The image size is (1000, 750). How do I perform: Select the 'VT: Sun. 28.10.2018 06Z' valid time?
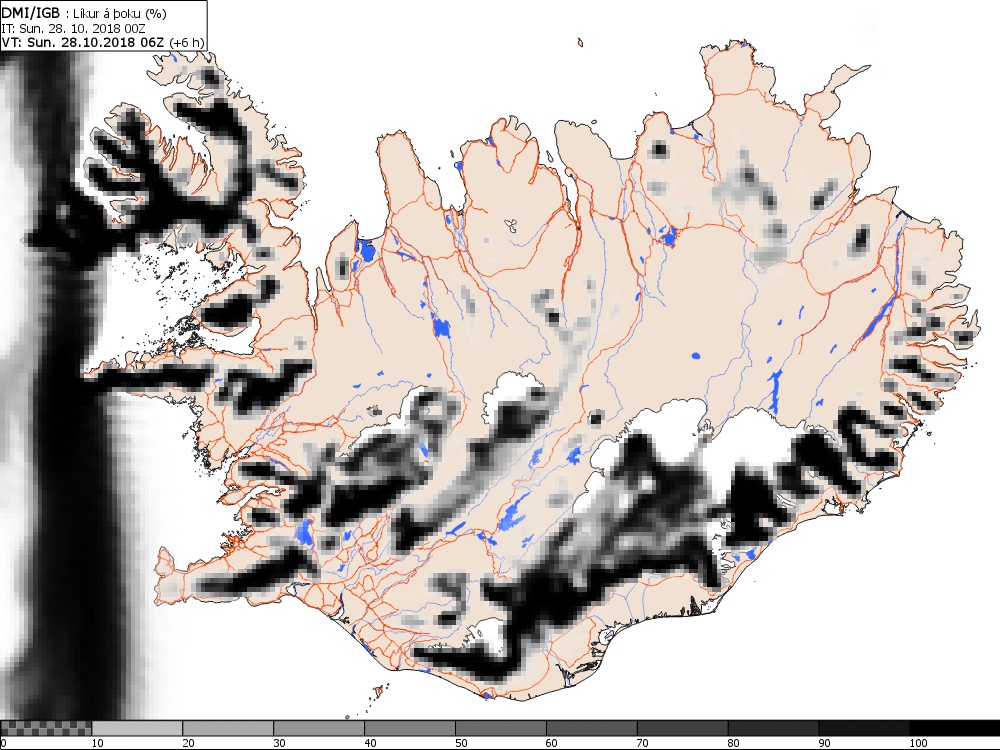coord(83,43)
